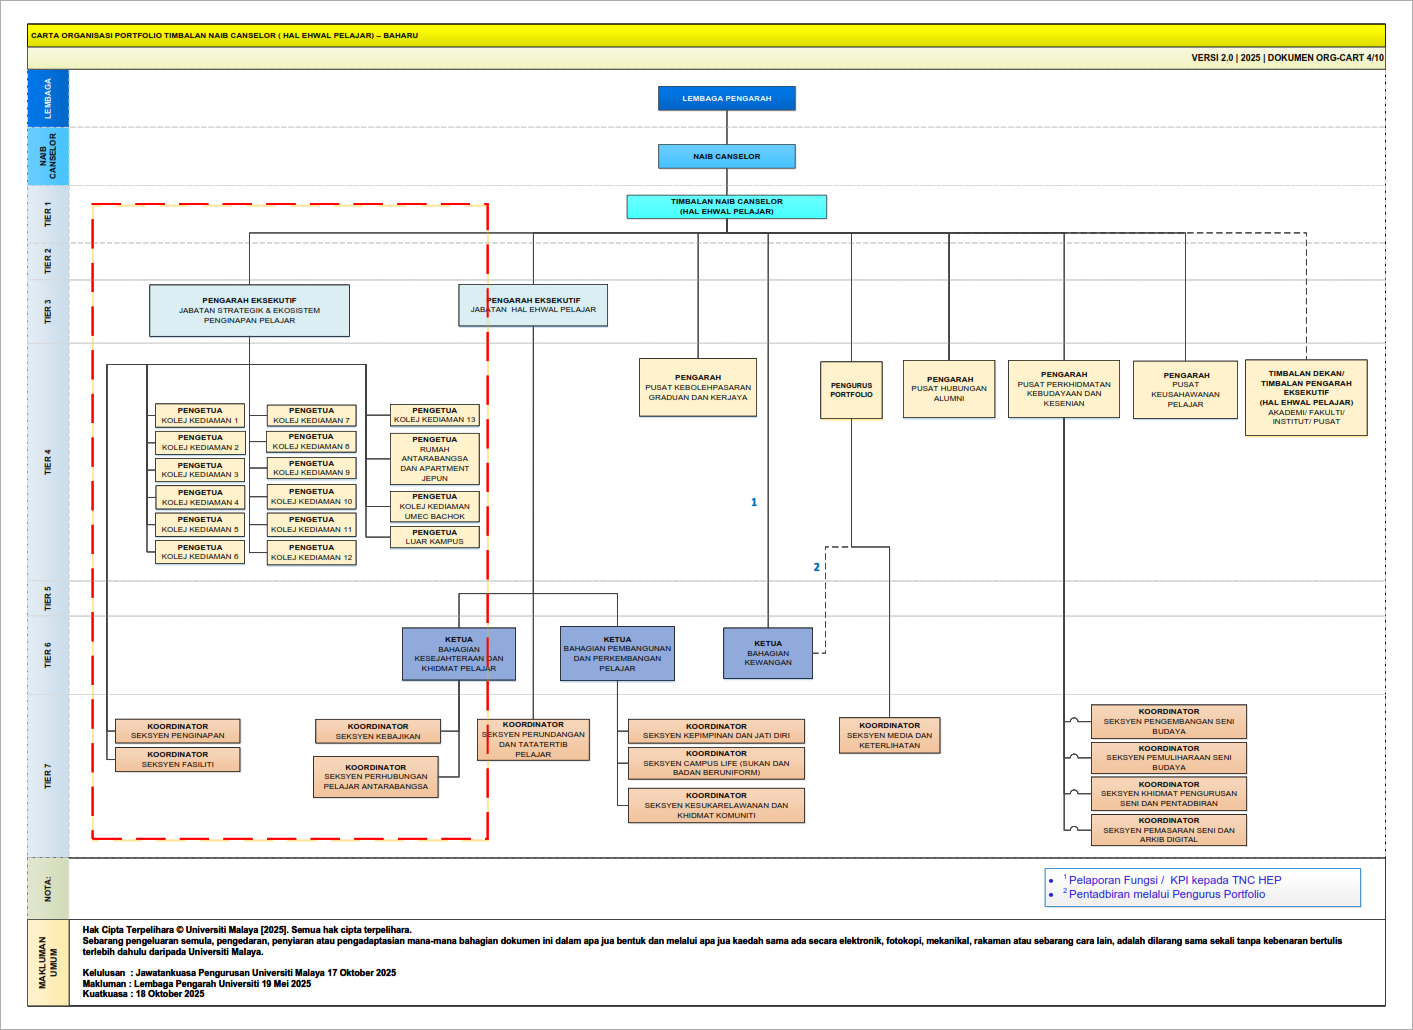Click Pentadbiran melalui Pengurus Portfolio note text
The height and width of the screenshot is (1030, 1413).
tap(1166, 894)
